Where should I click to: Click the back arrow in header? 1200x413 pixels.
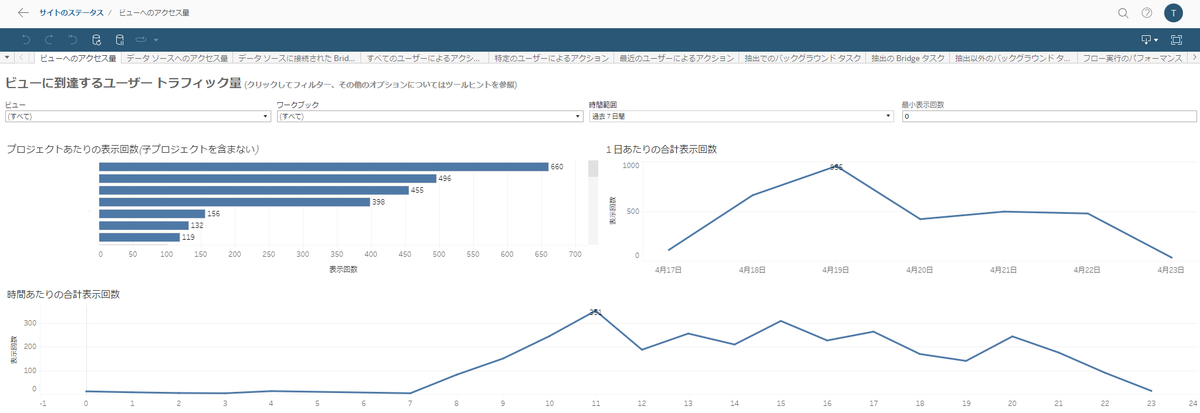24,13
